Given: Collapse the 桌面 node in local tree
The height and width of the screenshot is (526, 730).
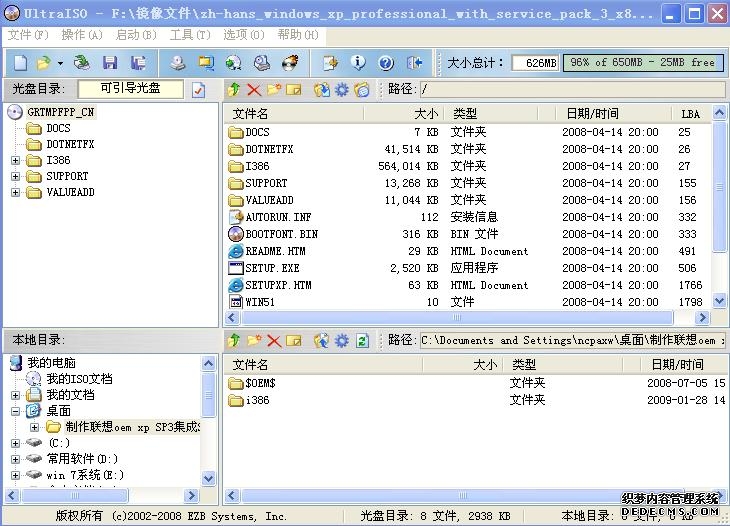Looking at the screenshot, I should click(15, 411).
